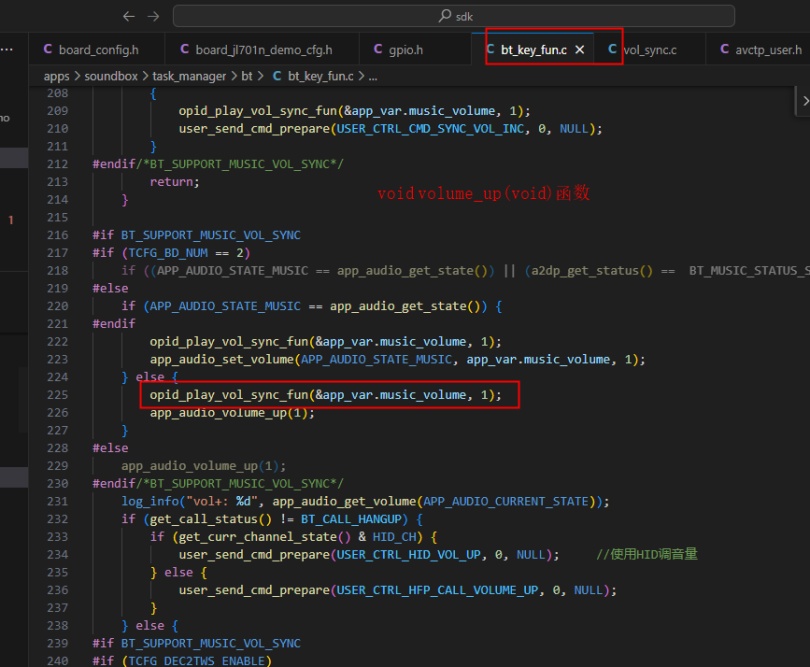This screenshot has height=667, width=810.
Task: Click the apps breadcrumb segment
Action: pyautogui.click(x=56, y=76)
